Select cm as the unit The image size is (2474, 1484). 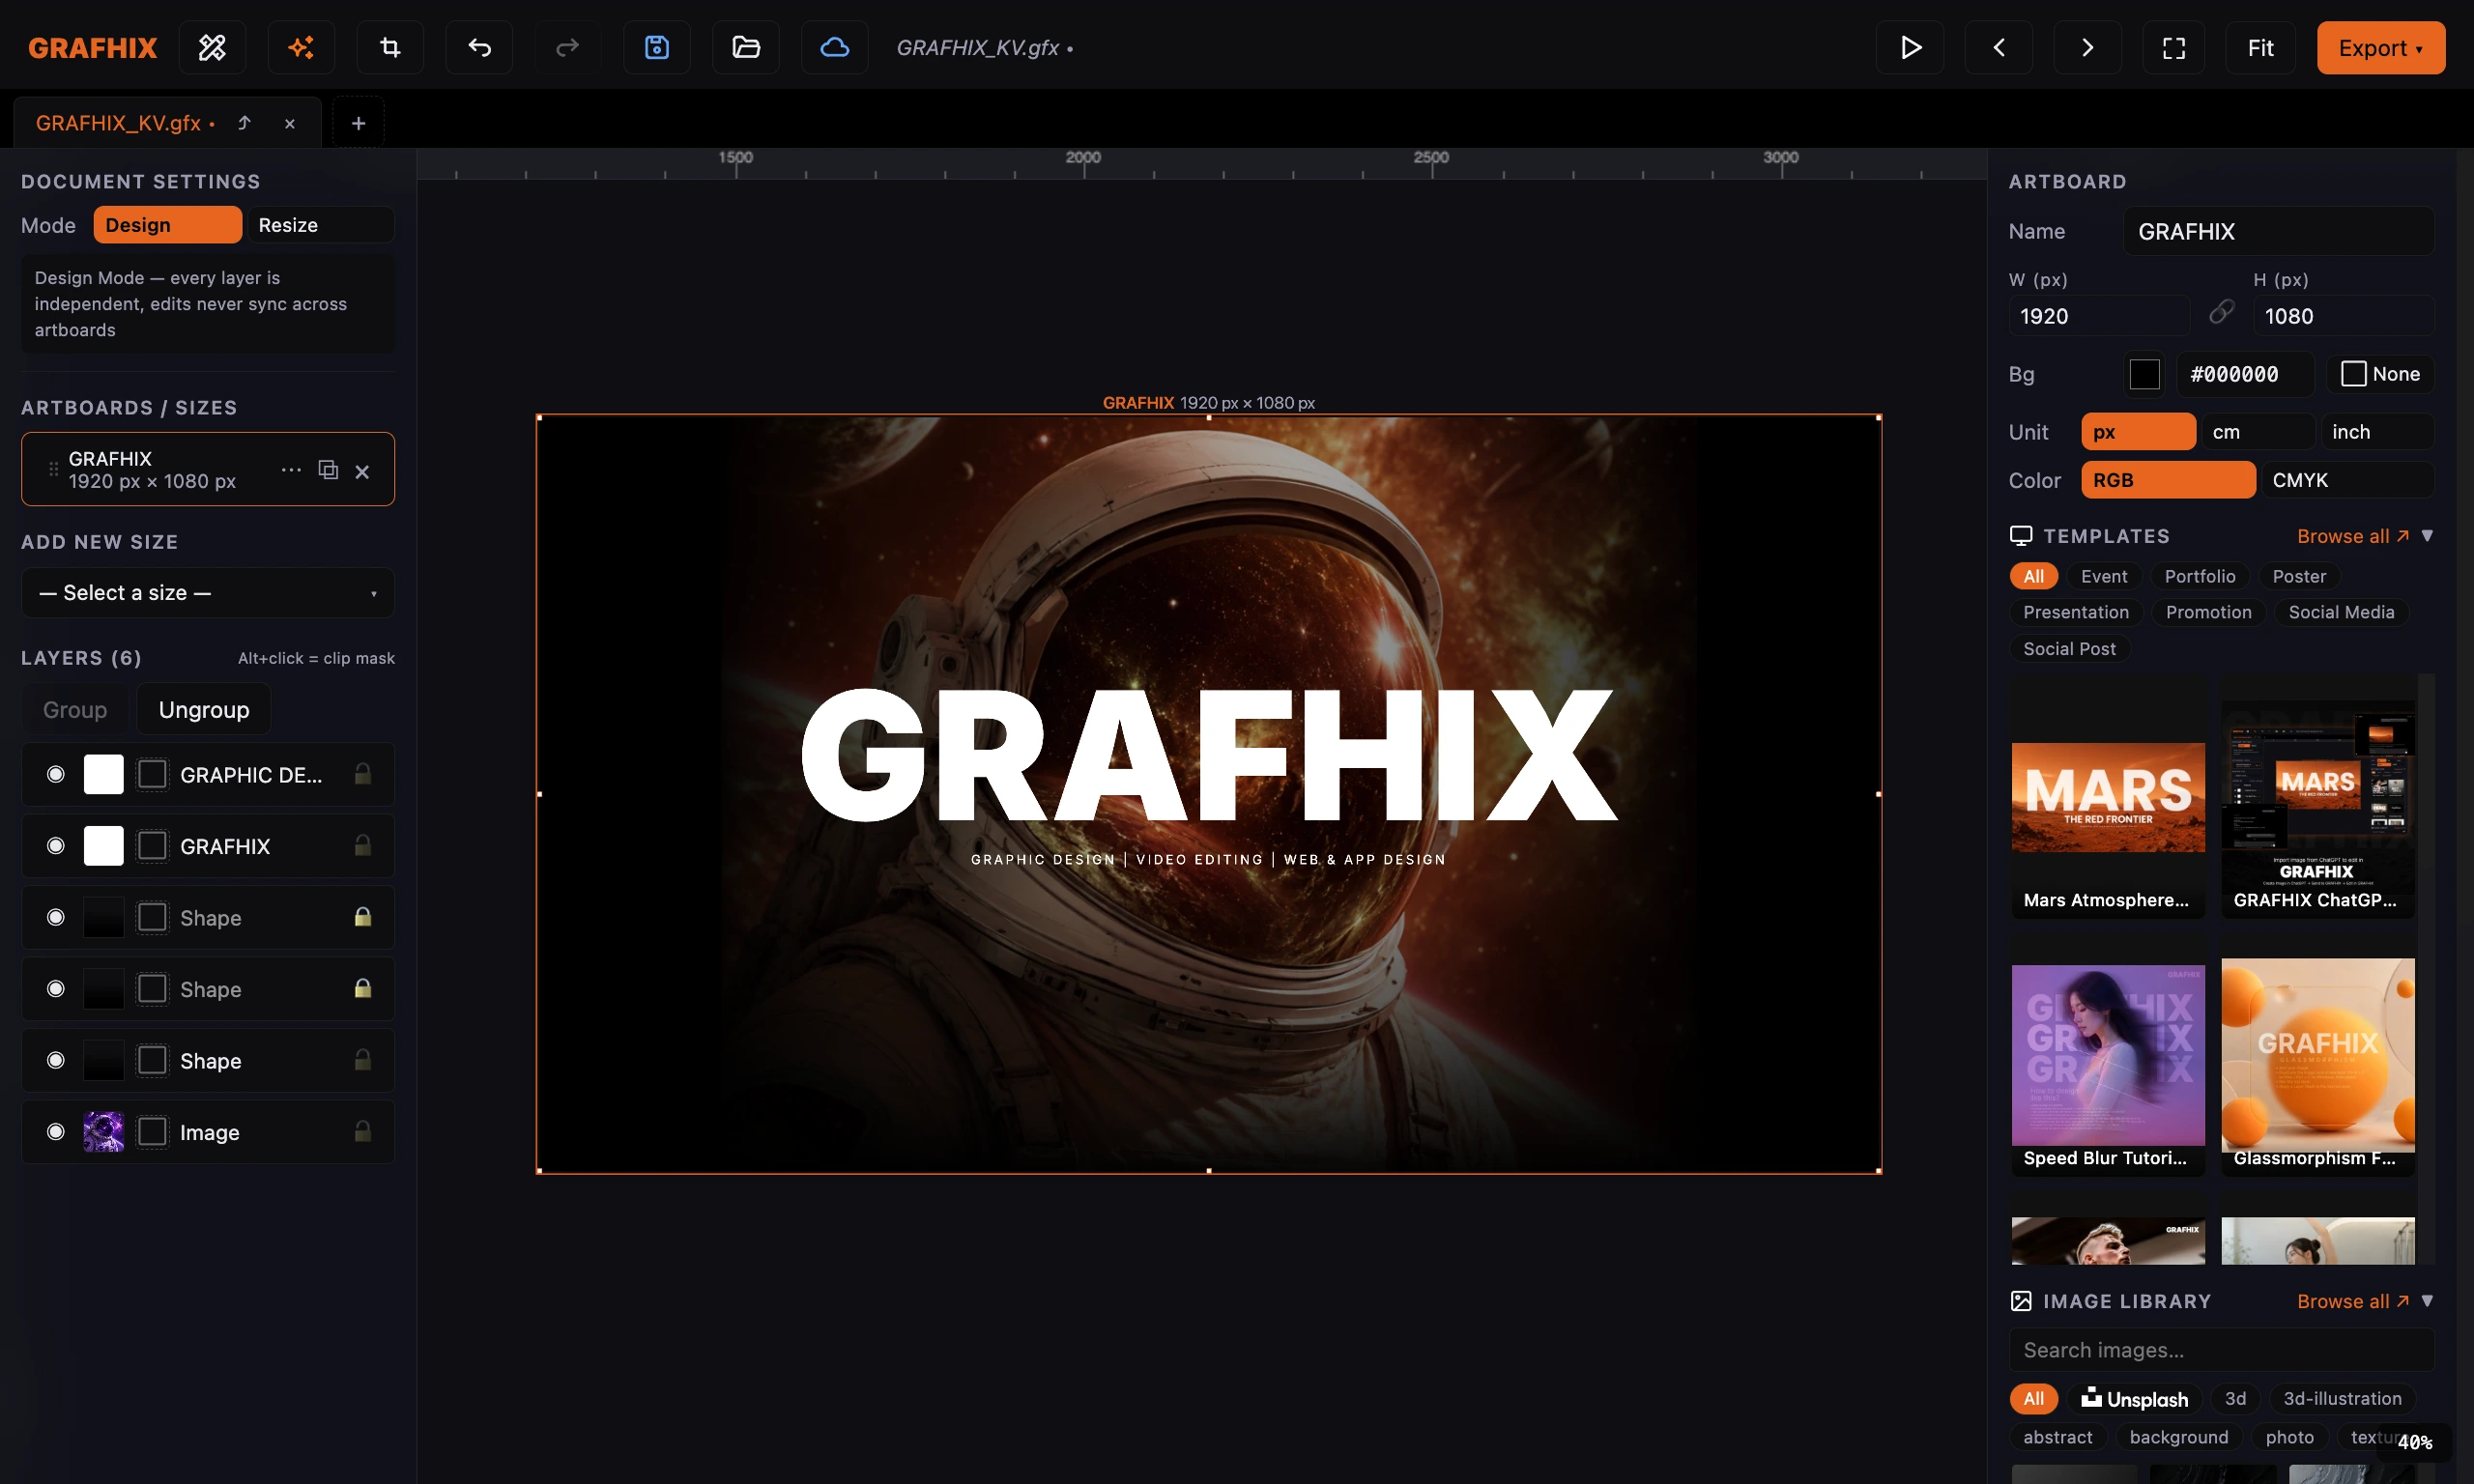point(2258,432)
